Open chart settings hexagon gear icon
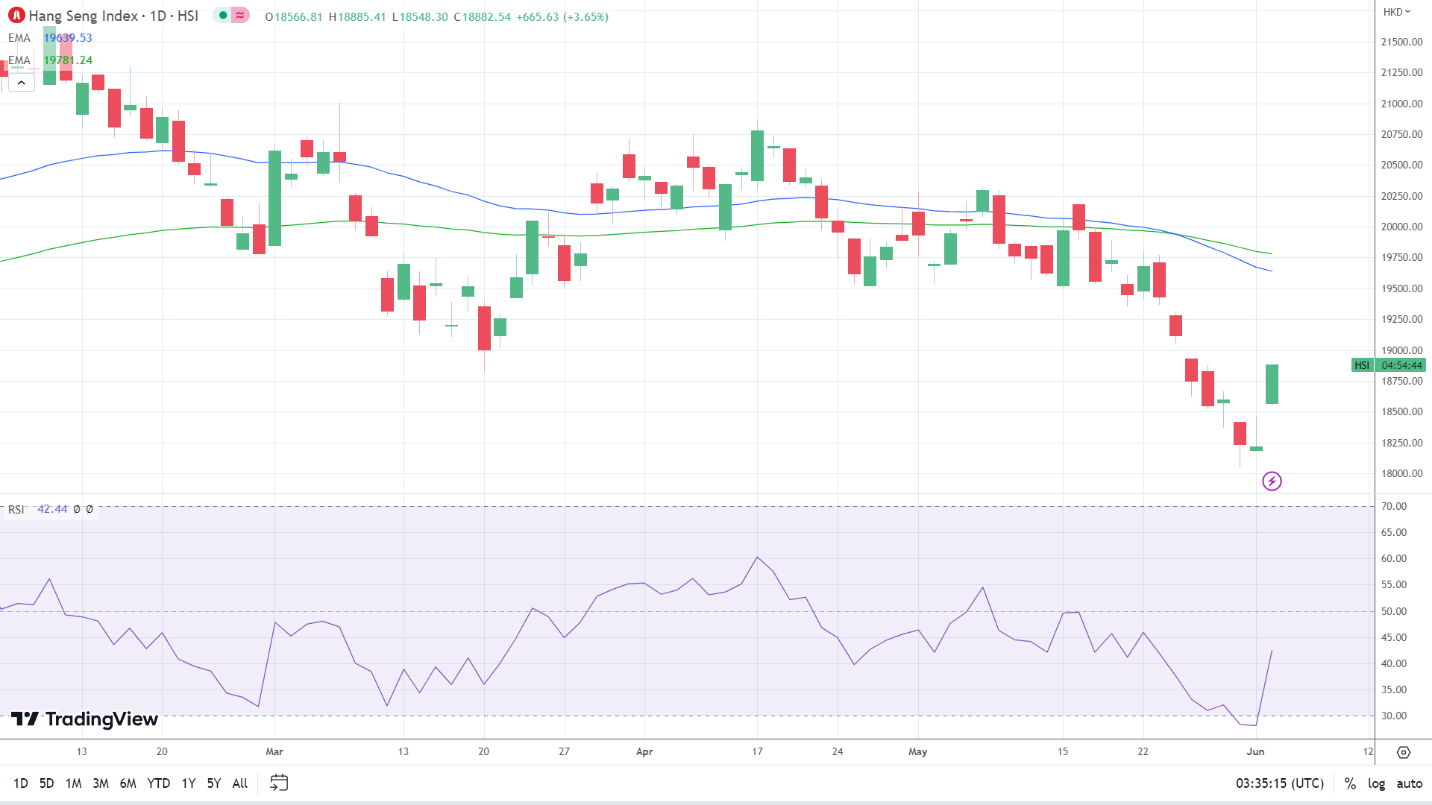Image resolution: width=1432 pixels, height=805 pixels. pos(1403,753)
